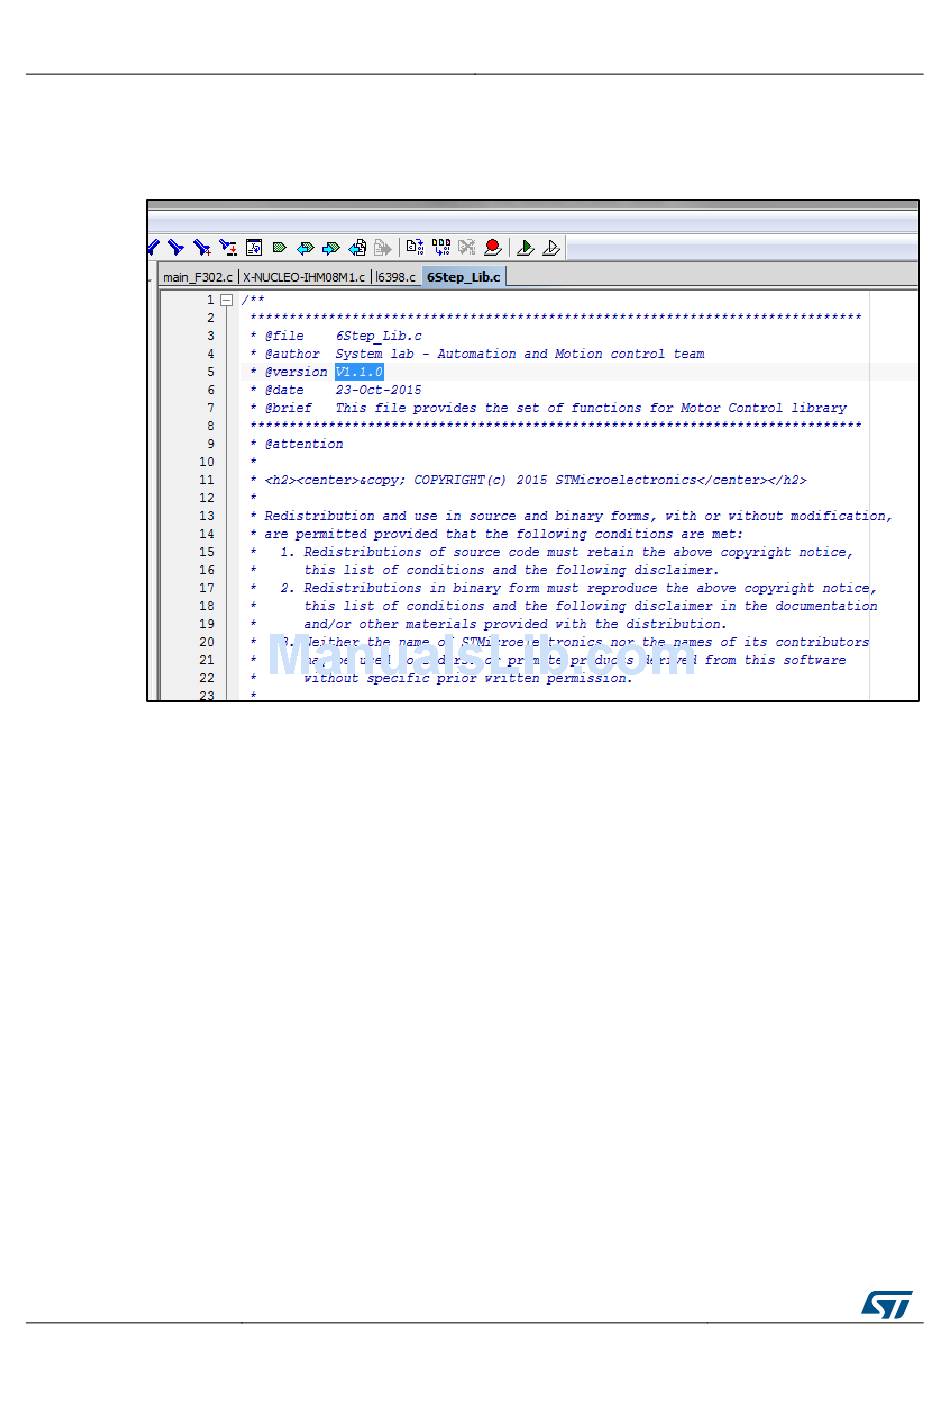Image resolution: width=950 pixels, height=1419 pixels.
Task: Click the 'Redistribution and use in source' line
Action: (570, 516)
